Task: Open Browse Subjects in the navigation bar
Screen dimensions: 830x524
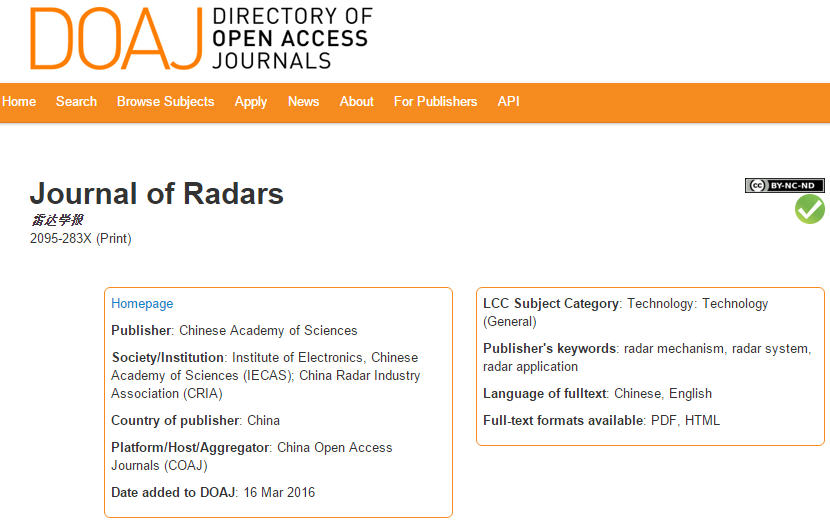Action: (165, 101)
